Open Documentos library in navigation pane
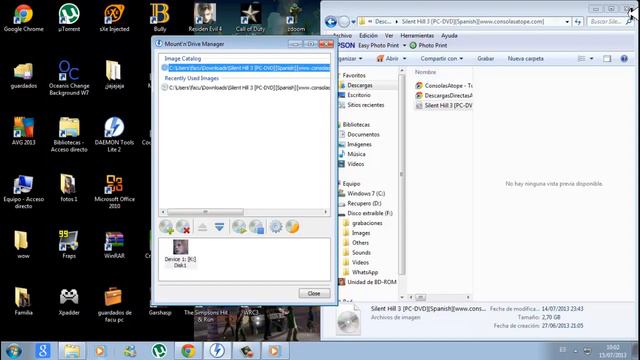640x360 pixels. 363,134
